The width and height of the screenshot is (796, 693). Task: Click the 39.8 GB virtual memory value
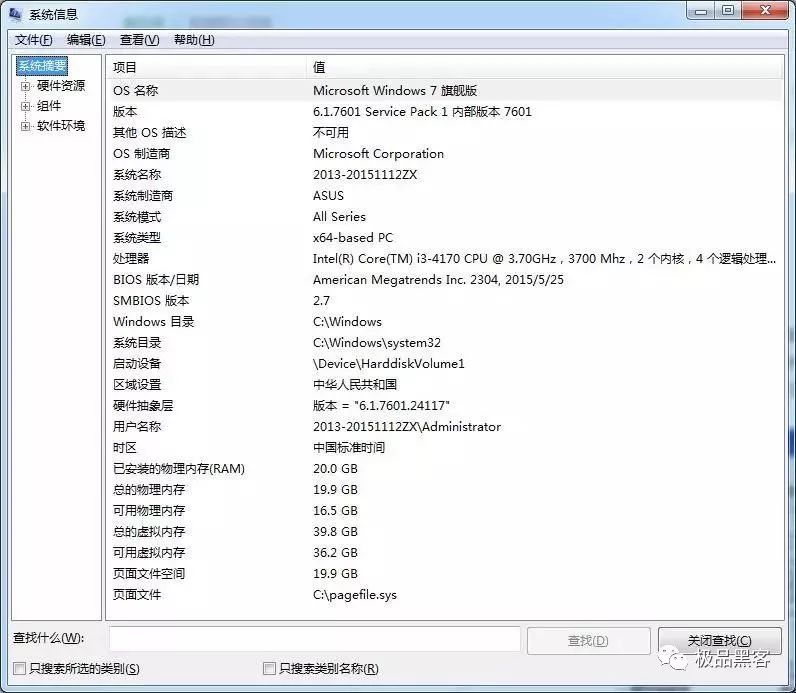click(x=335, y=532)
